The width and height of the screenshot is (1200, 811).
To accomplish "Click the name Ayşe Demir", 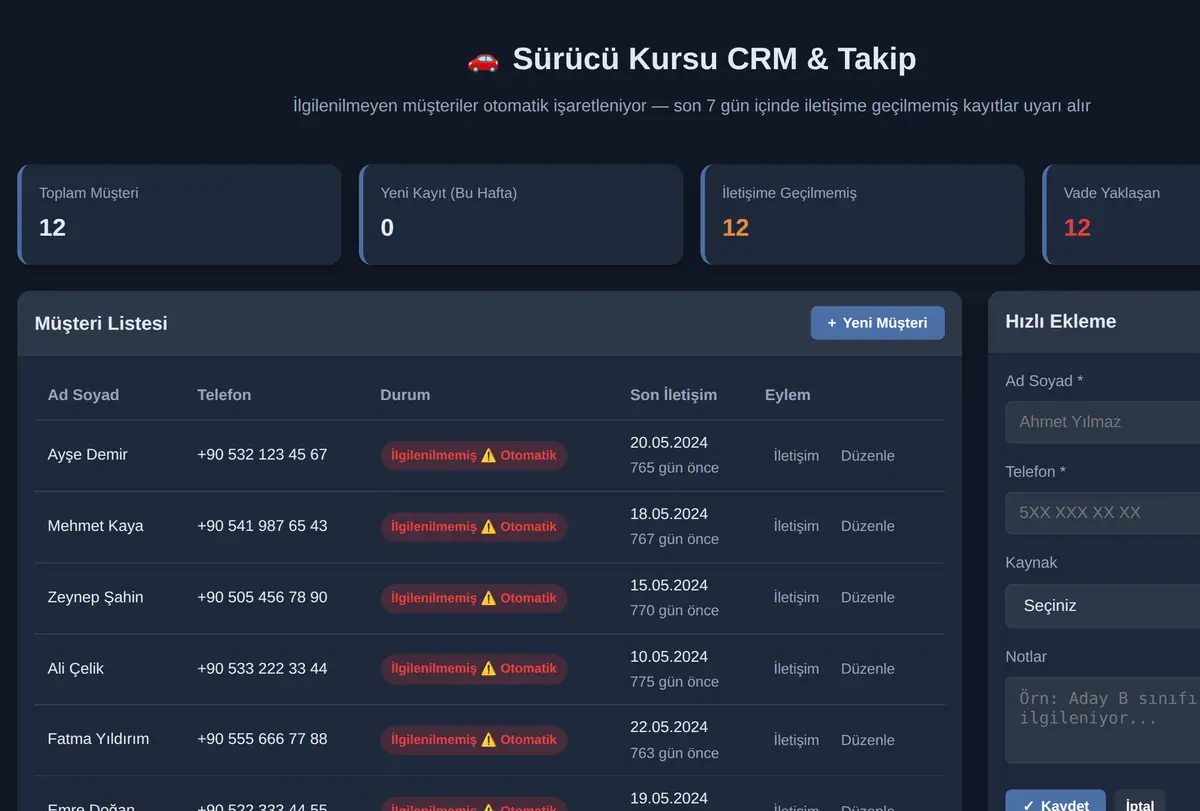I will tap(88, 455).
